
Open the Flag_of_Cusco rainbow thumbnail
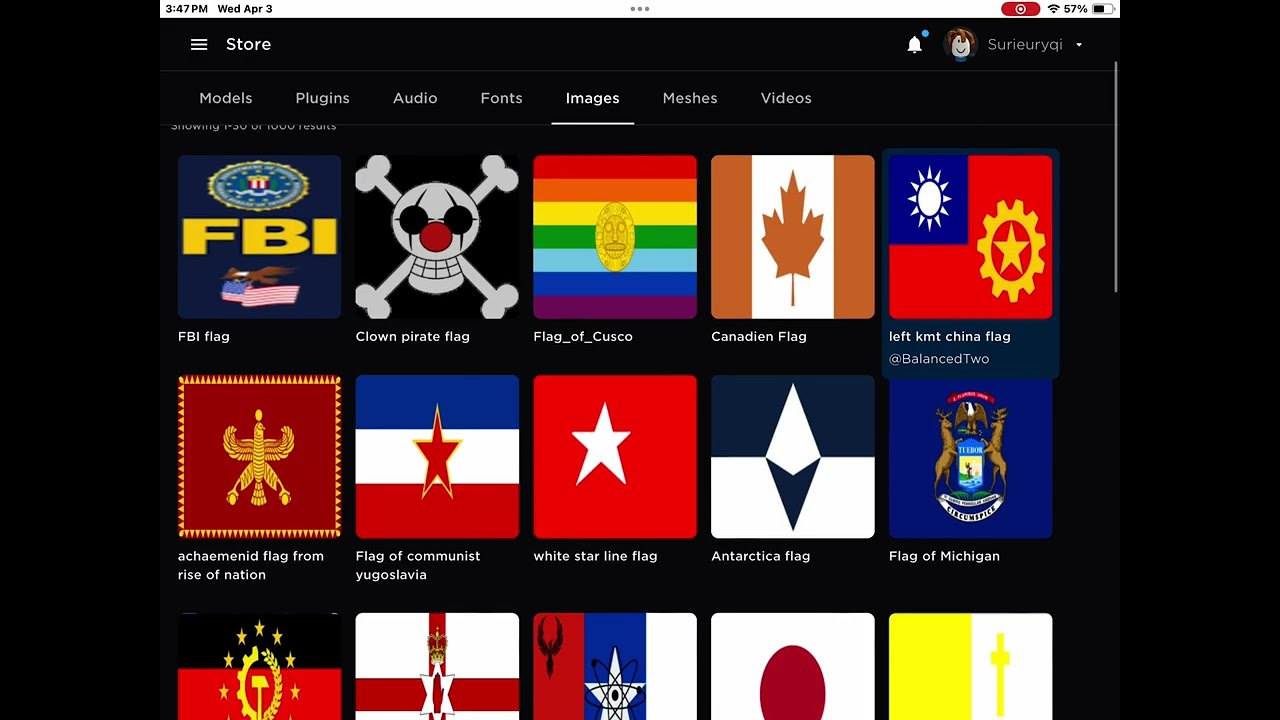click(615, 237)
